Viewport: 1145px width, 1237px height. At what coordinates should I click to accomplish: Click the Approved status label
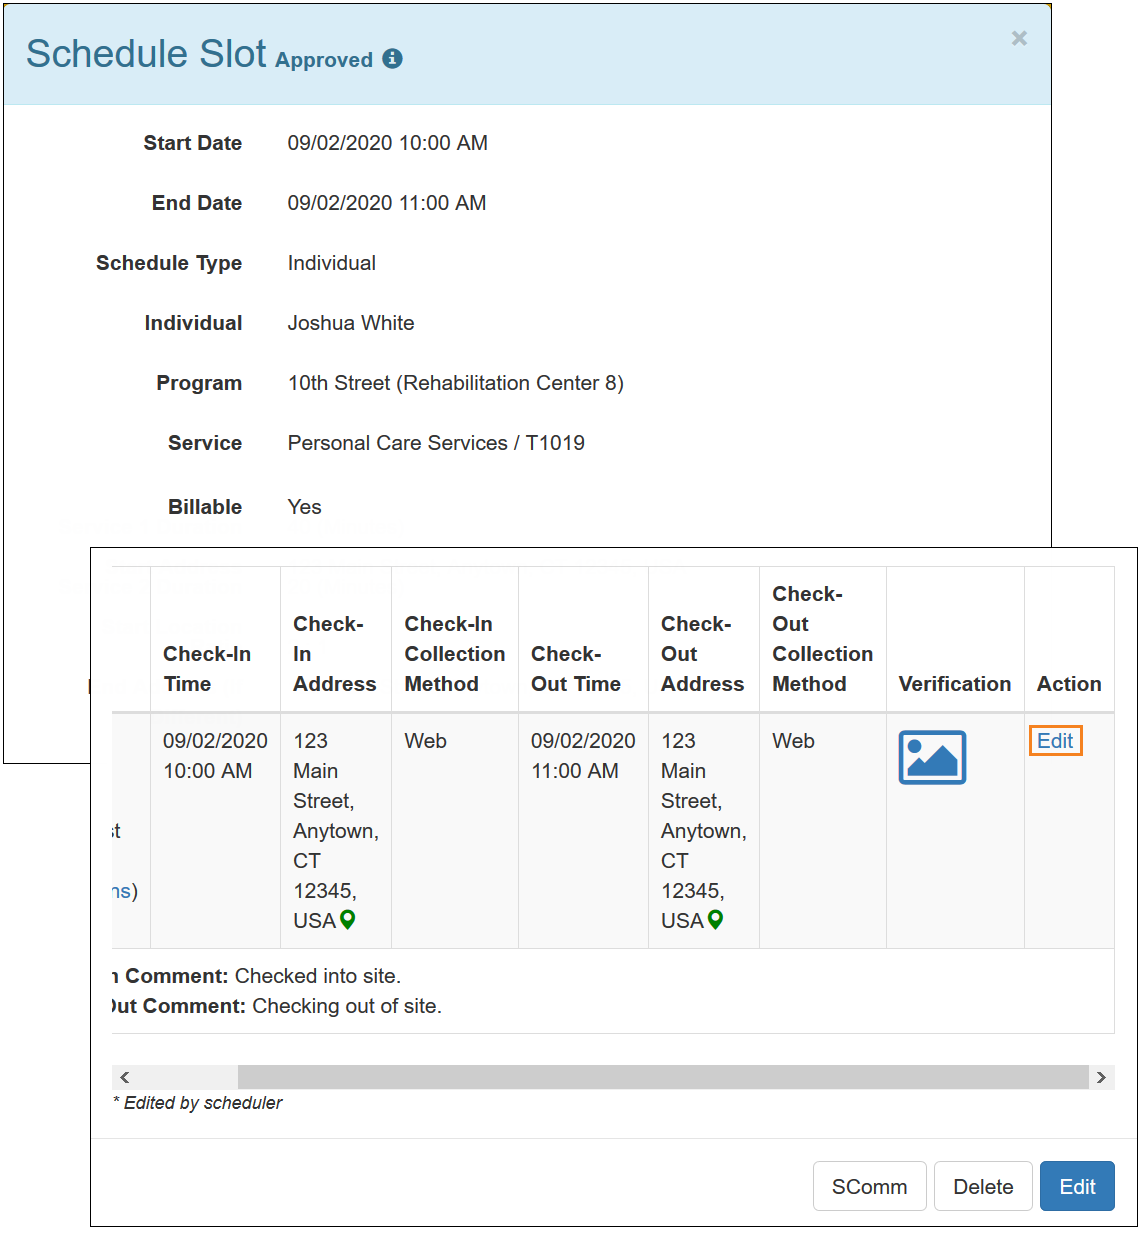324,60
